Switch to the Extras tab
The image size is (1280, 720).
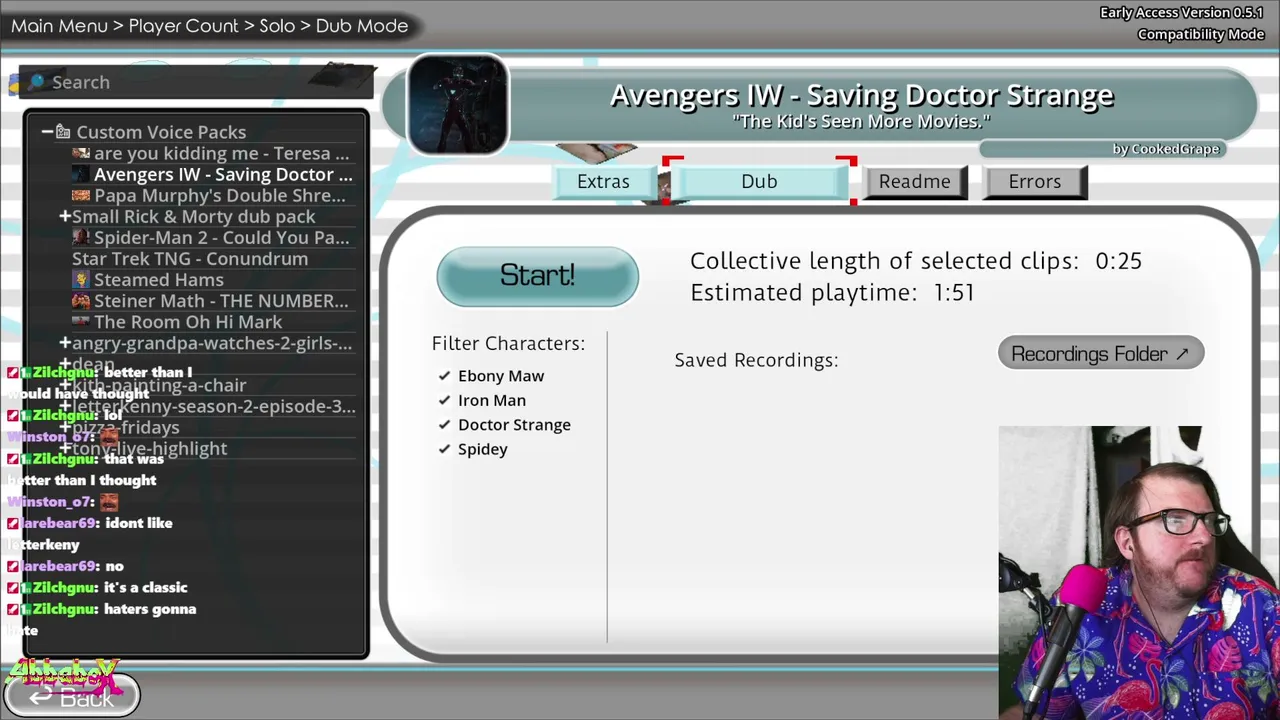tap(603, 182)
